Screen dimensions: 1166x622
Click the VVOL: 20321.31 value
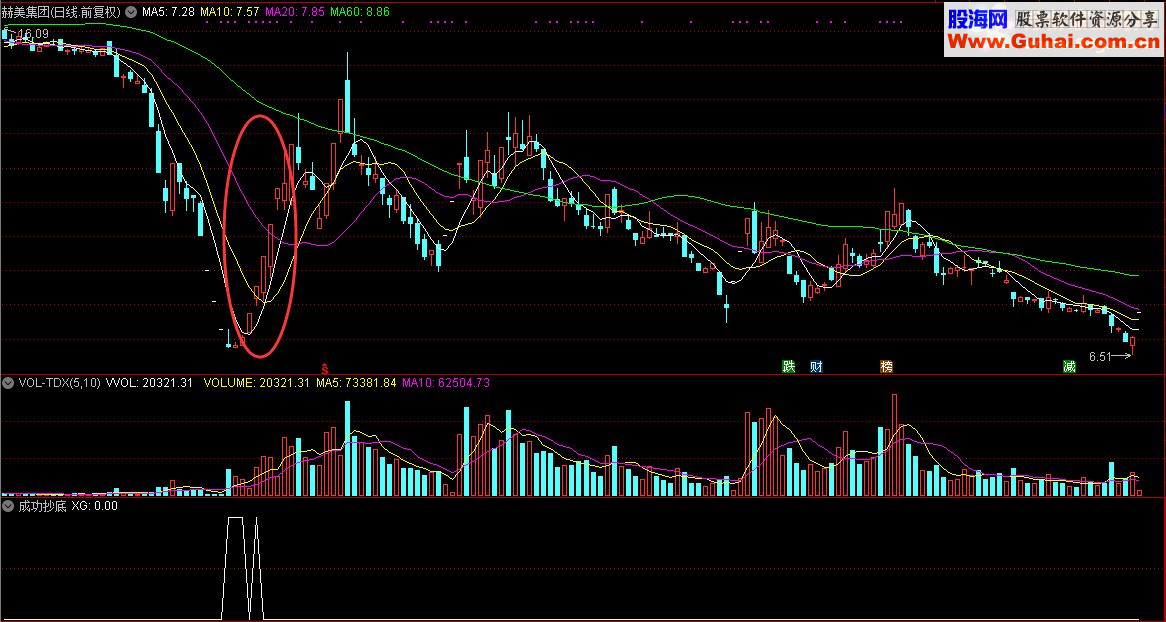149,383
